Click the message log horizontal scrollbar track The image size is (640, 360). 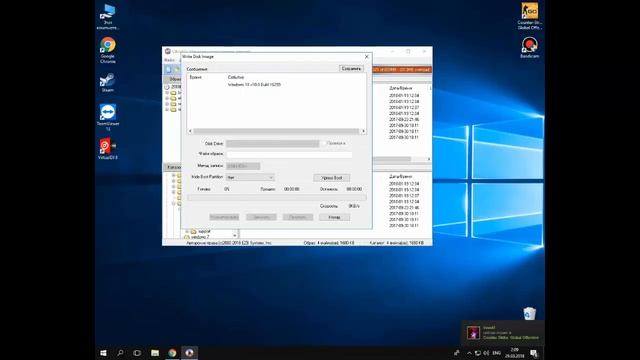[x=277, y=131]
